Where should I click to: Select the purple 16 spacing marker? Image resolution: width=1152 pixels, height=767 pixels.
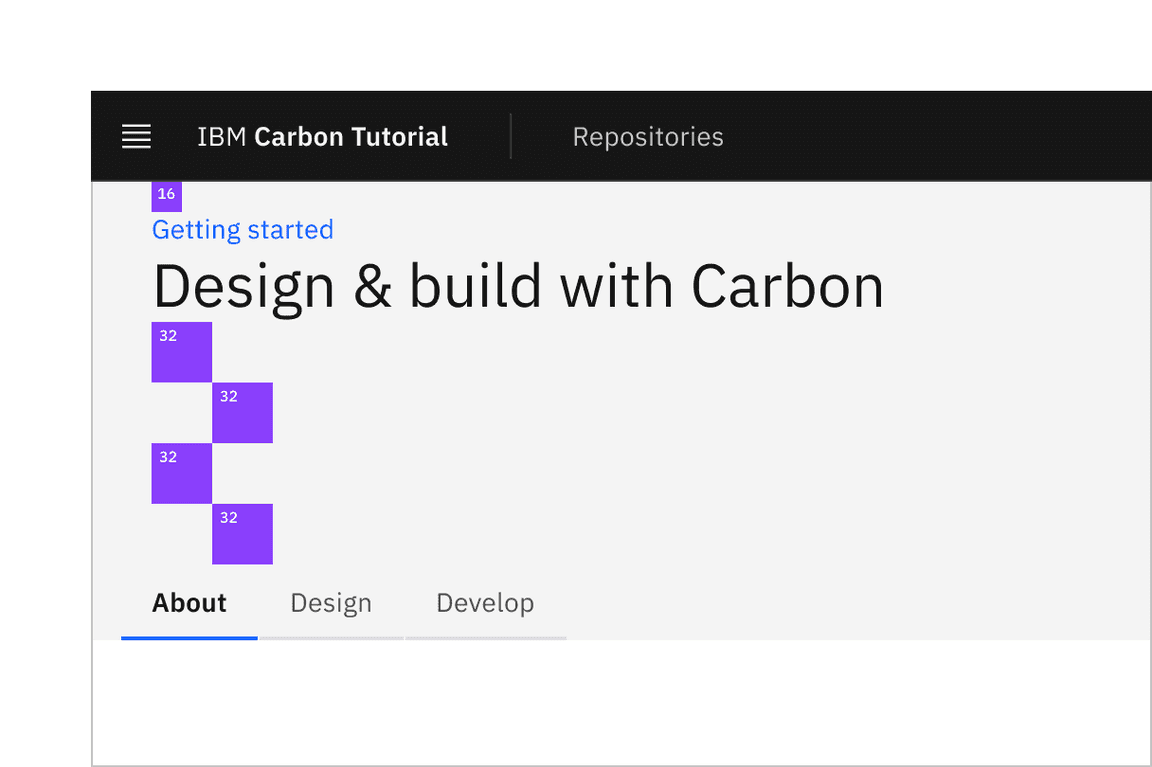pos(166,196)
